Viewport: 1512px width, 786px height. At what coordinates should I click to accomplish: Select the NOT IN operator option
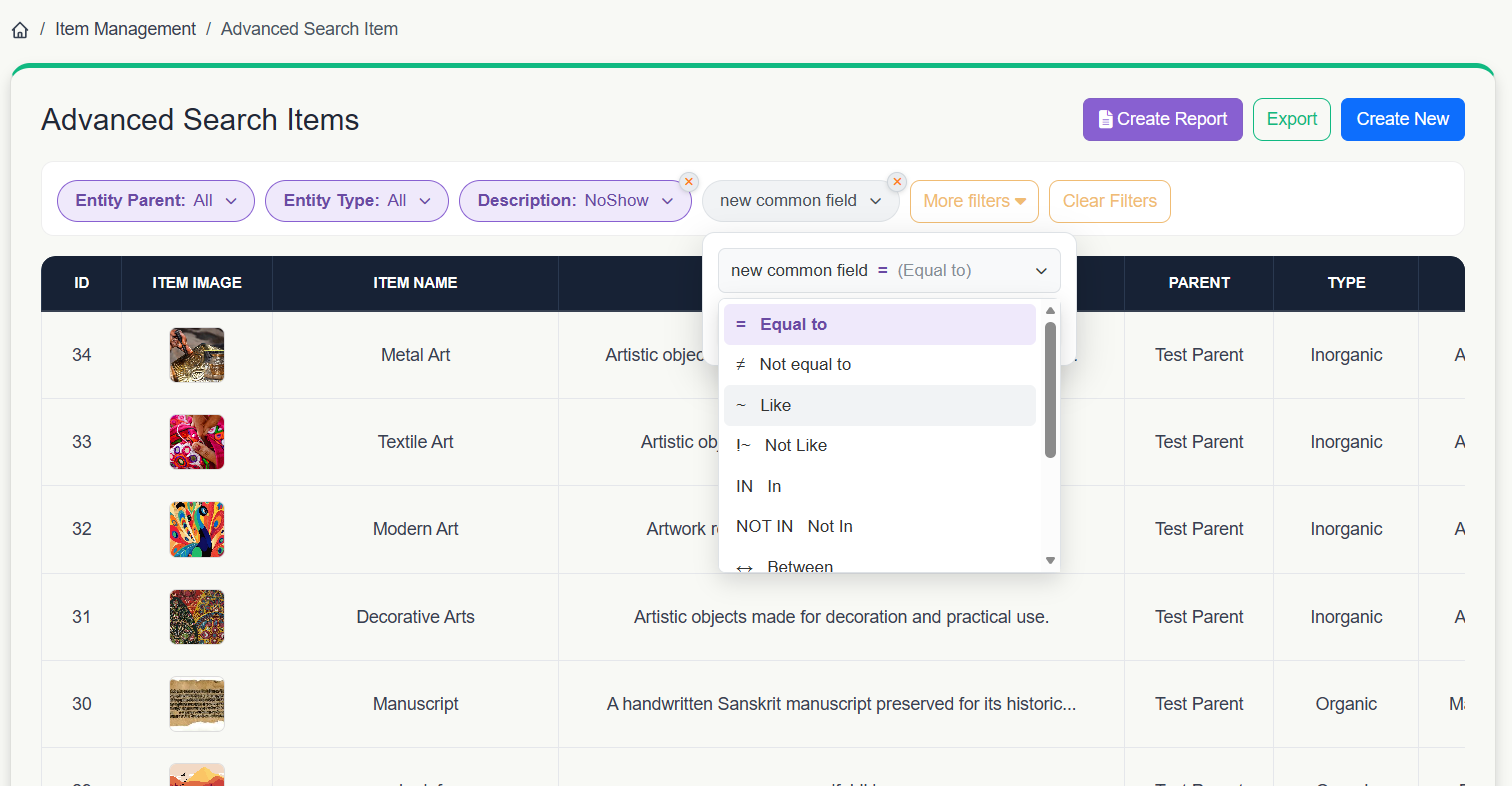880,527
